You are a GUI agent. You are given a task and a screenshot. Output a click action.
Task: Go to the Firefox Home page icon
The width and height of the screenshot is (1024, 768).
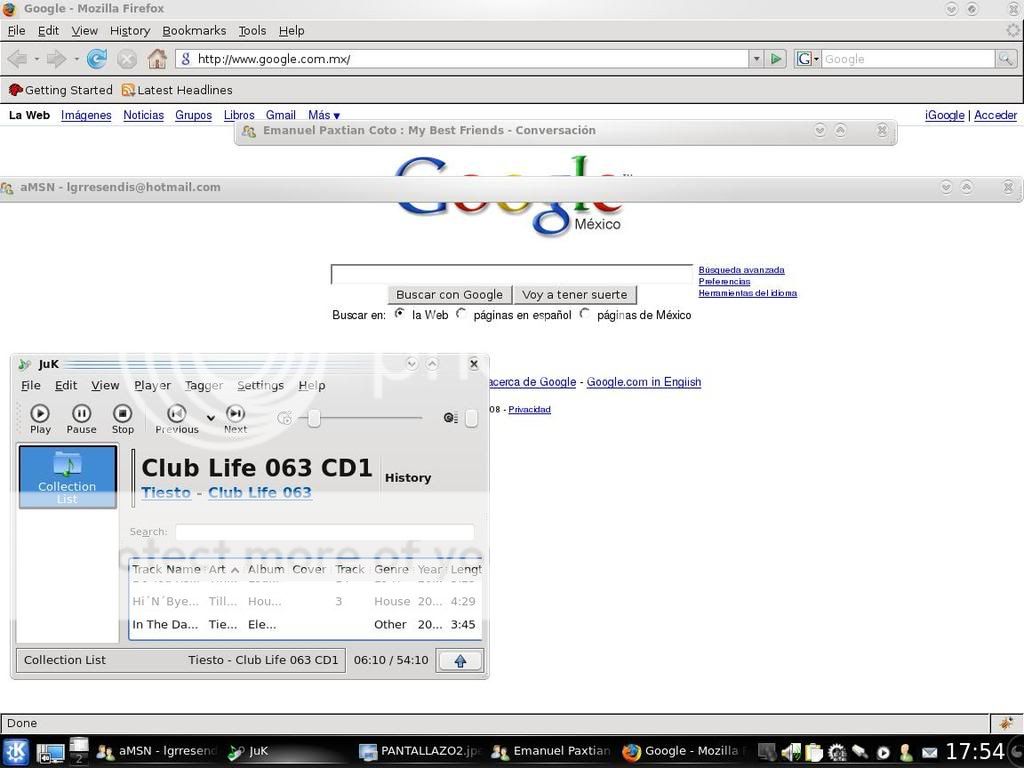(x=157, y=59)
